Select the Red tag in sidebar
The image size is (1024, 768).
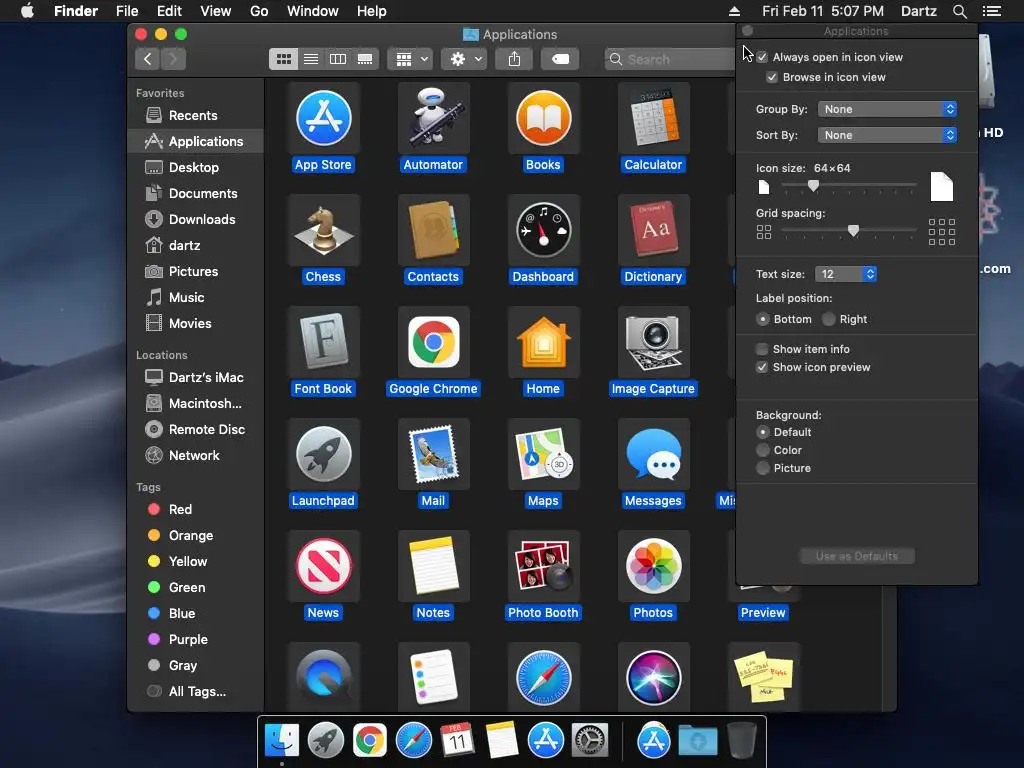[x=195, y=509]
